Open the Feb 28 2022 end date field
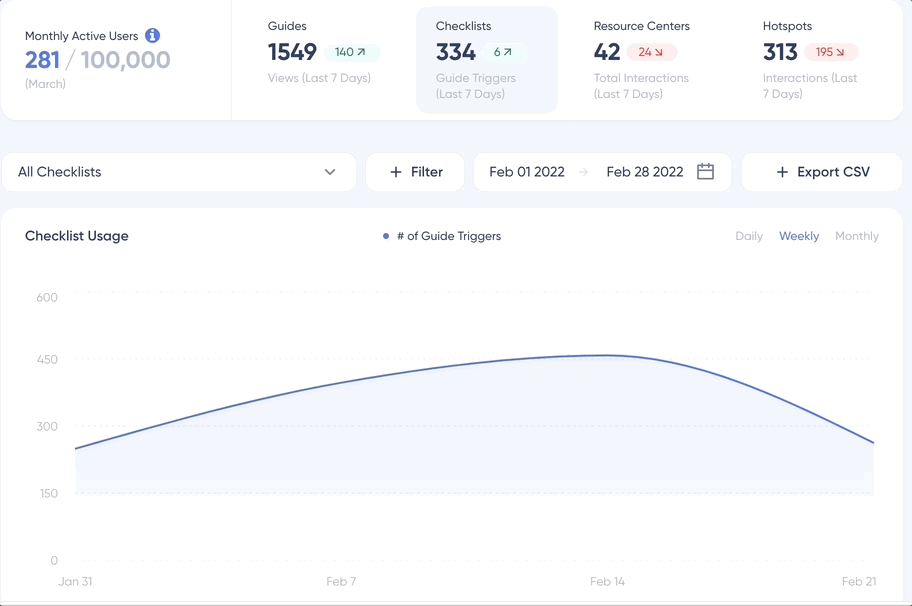This screenshot has height=606, width=912. (x=646, y=171)
